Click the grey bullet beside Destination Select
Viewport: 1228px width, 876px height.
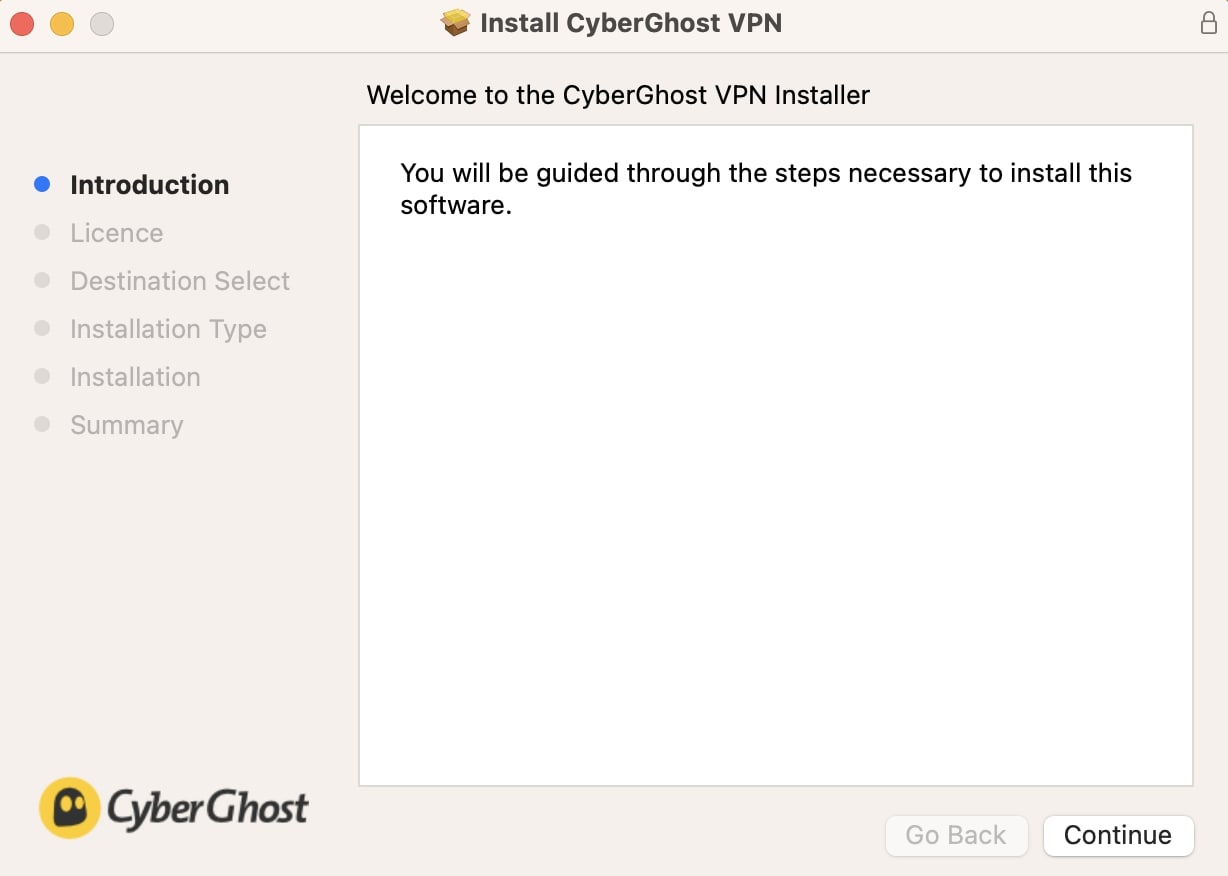pos(42,280)
